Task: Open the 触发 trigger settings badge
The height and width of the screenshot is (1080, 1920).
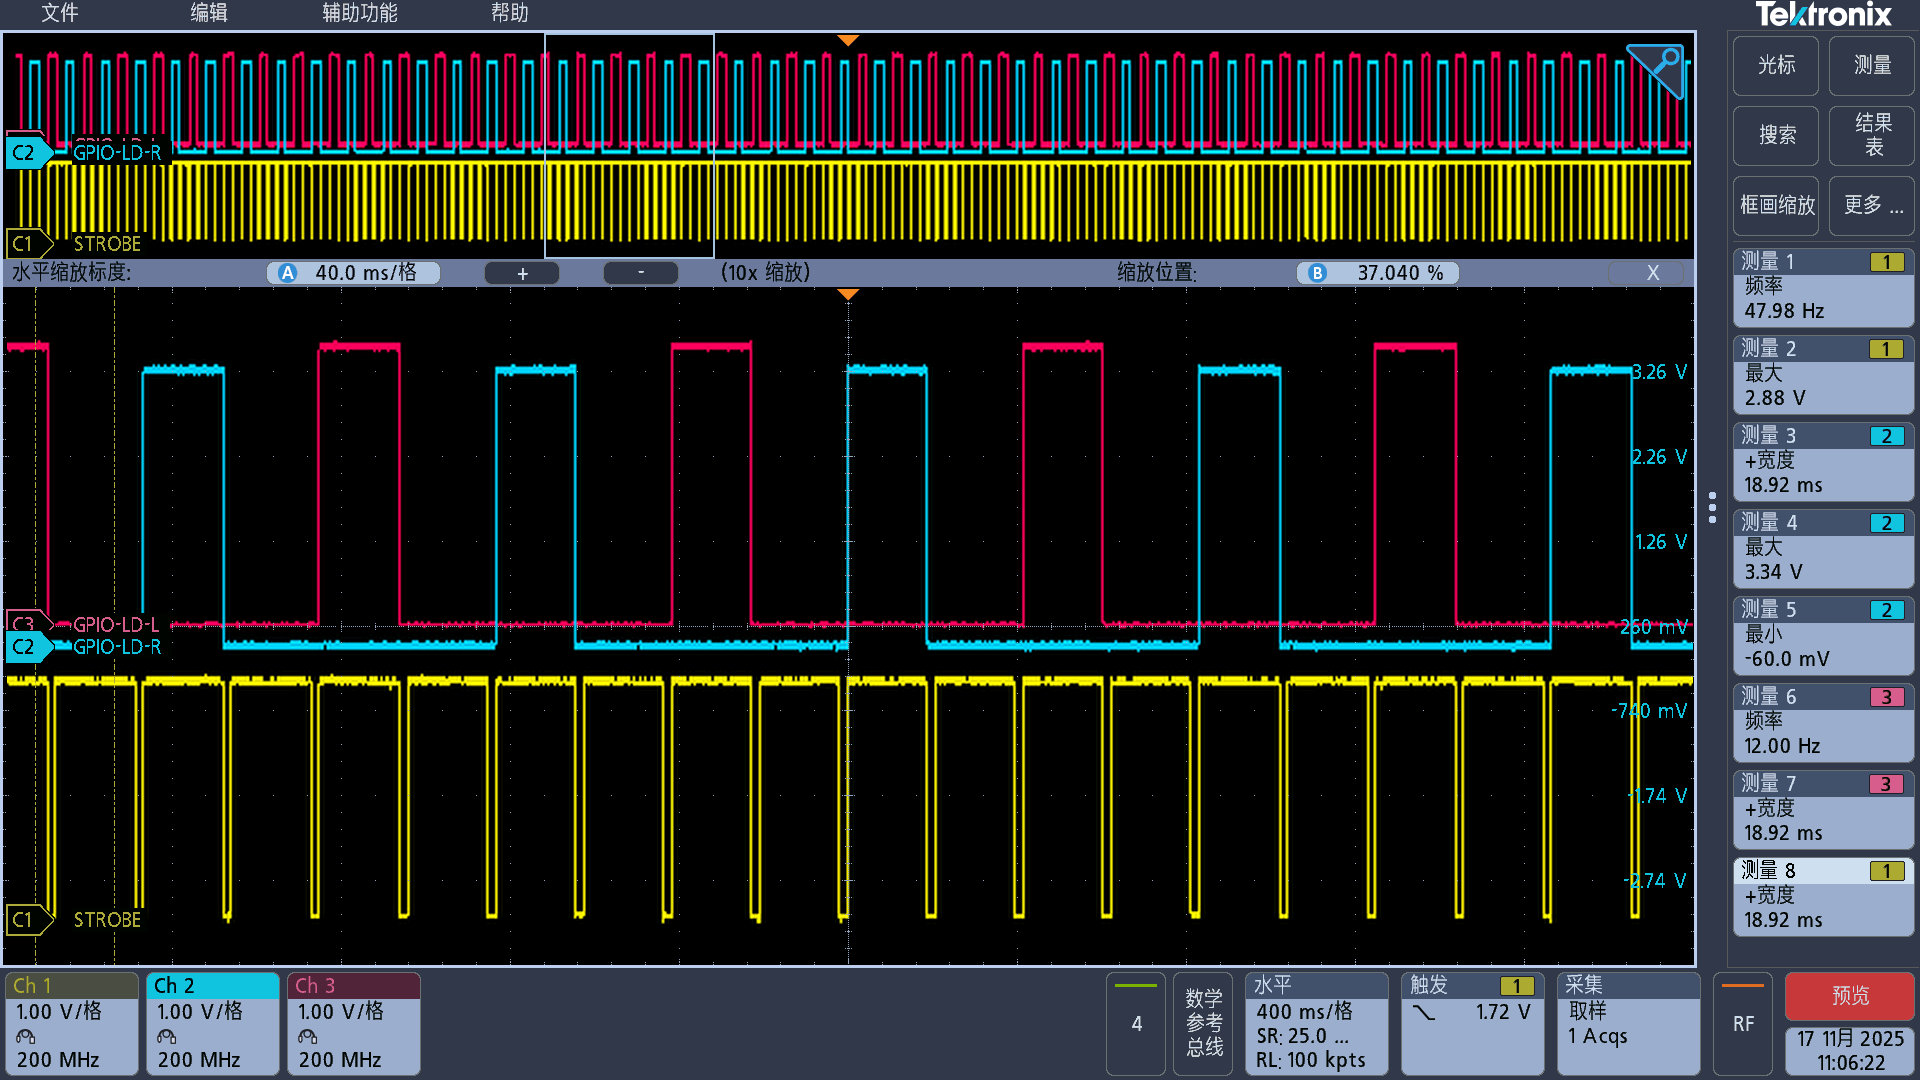Action: click(x=1471, y=1022)
